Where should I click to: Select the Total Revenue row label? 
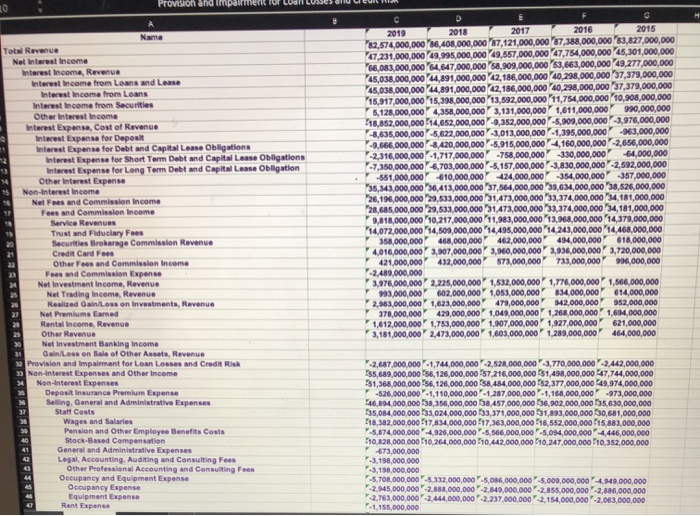pyautogui.click(x=30, y=51)
